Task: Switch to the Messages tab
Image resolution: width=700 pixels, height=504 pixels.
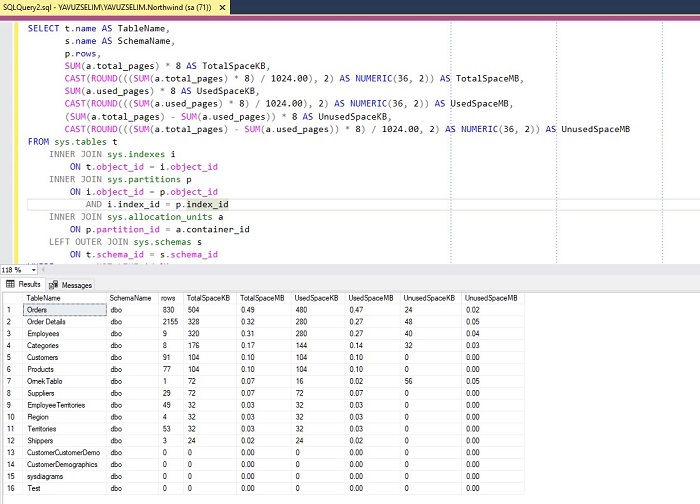Action: coord(71,285)
